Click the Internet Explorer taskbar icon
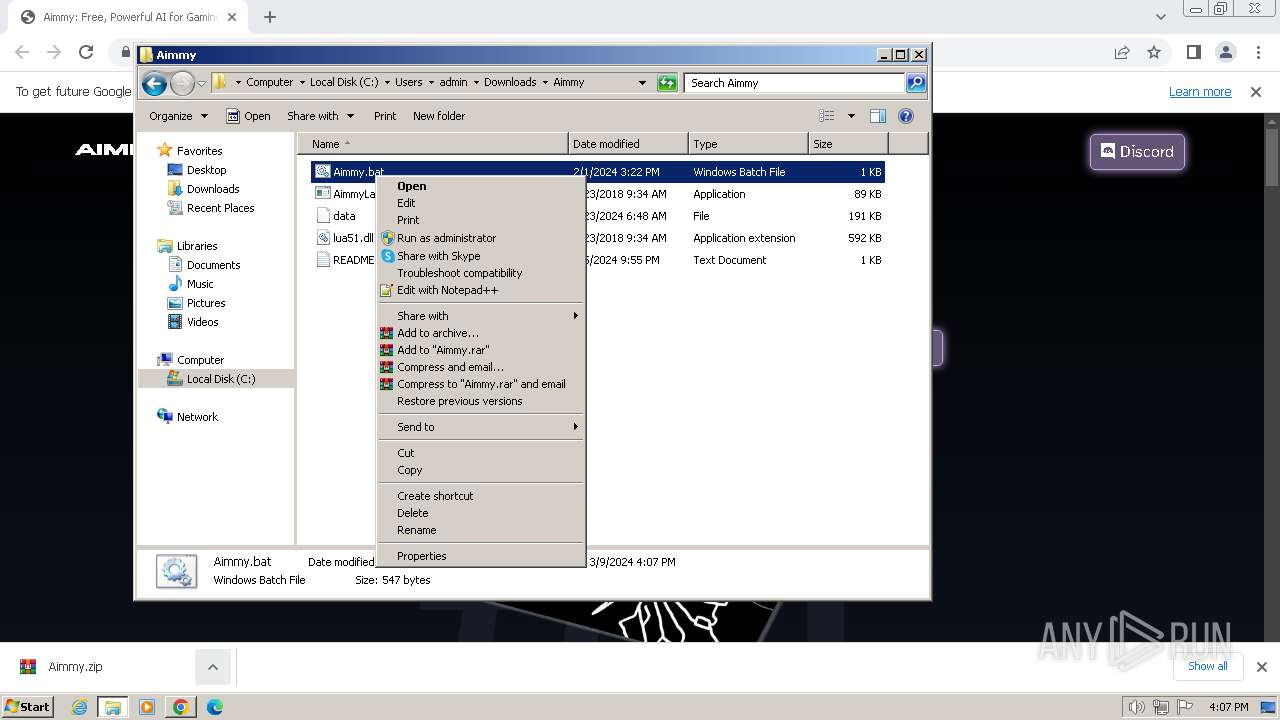 point(80,707)
